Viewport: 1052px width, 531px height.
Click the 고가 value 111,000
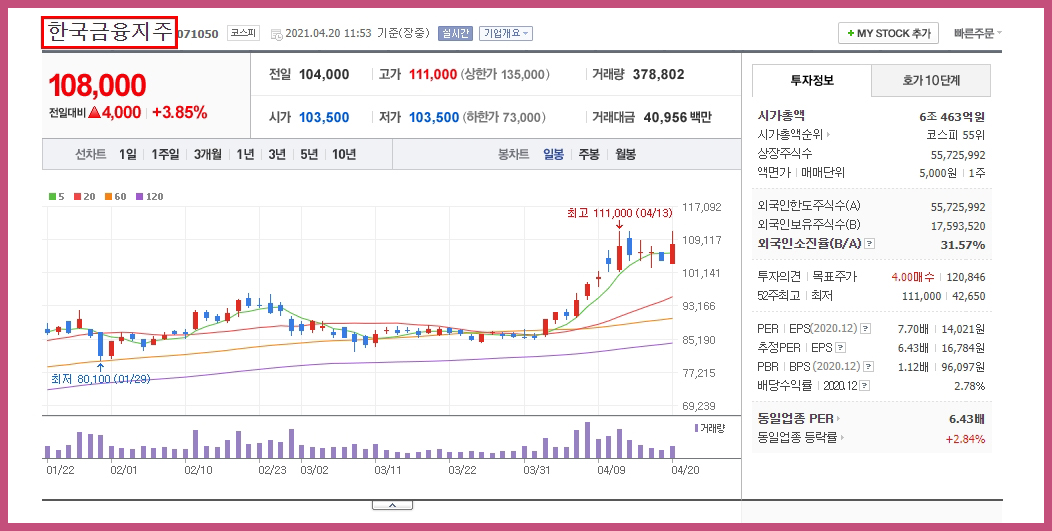(433, 75)
